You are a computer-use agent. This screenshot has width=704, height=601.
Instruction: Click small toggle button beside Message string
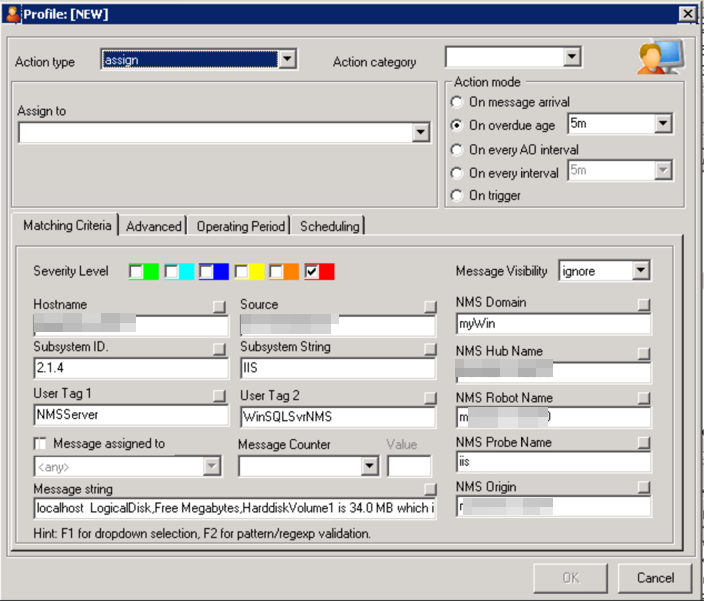tap(430, 489)
